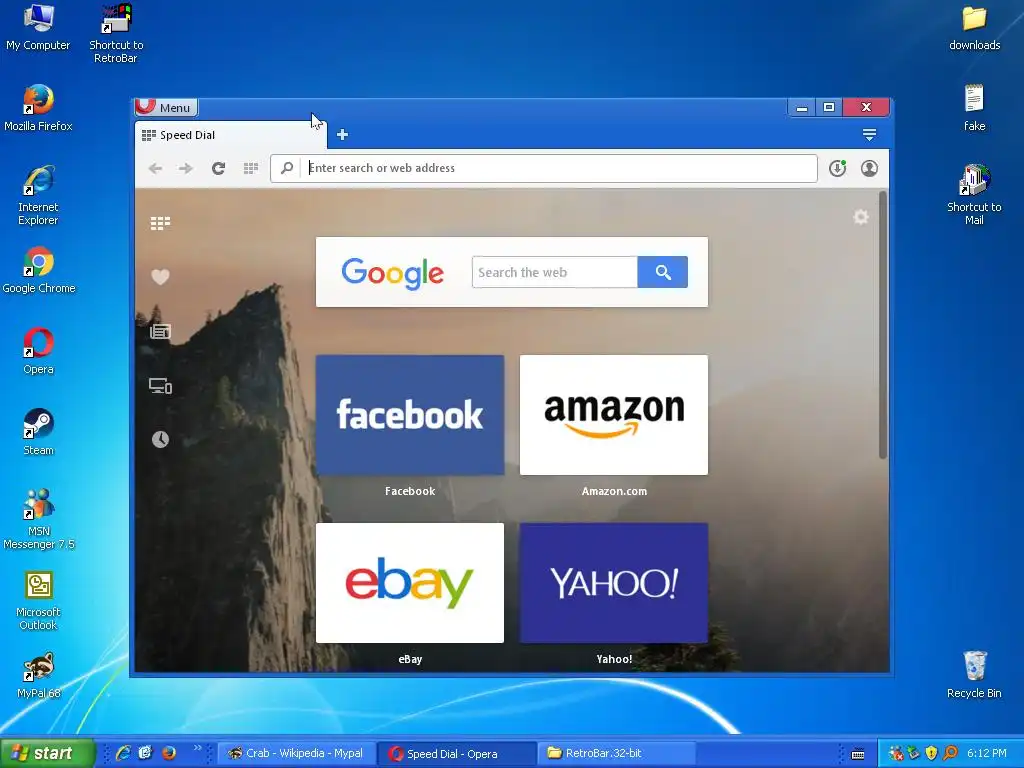
Task: Focus the search or web address field
Action: 543,168
